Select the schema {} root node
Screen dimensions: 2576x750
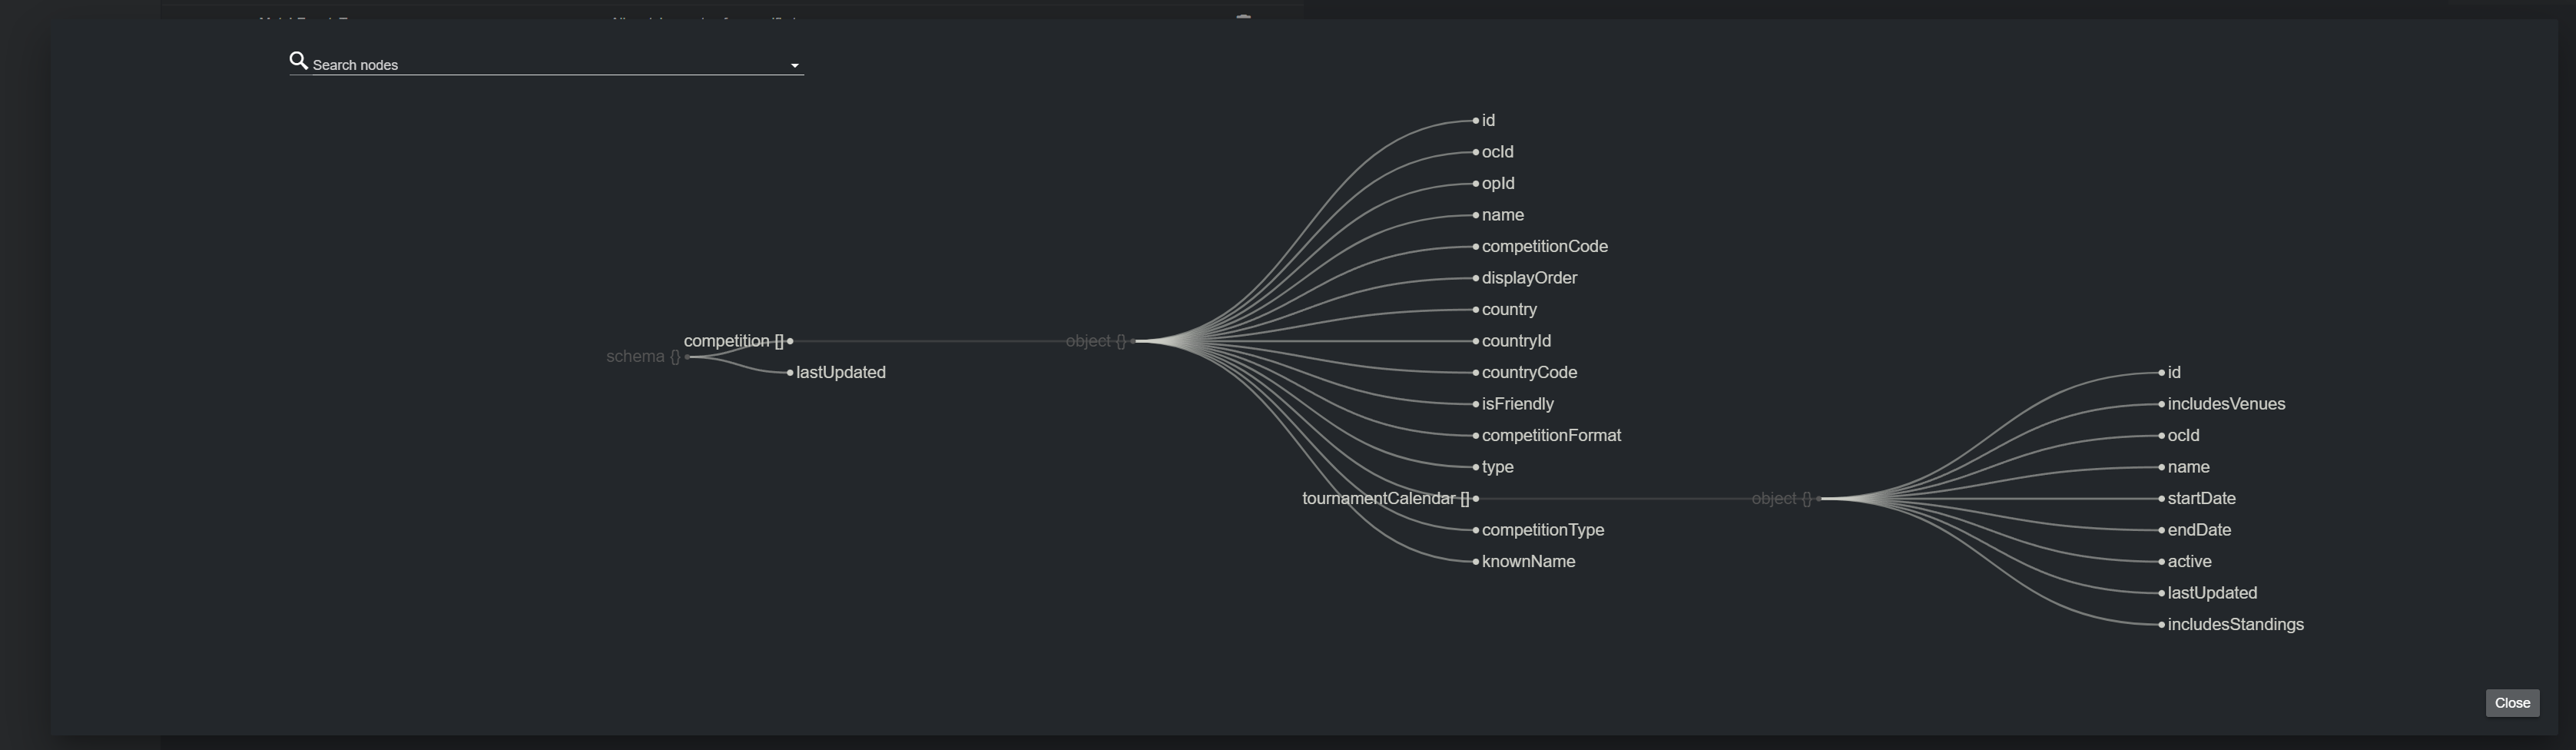pyautogui.click(x=643, y=357)
